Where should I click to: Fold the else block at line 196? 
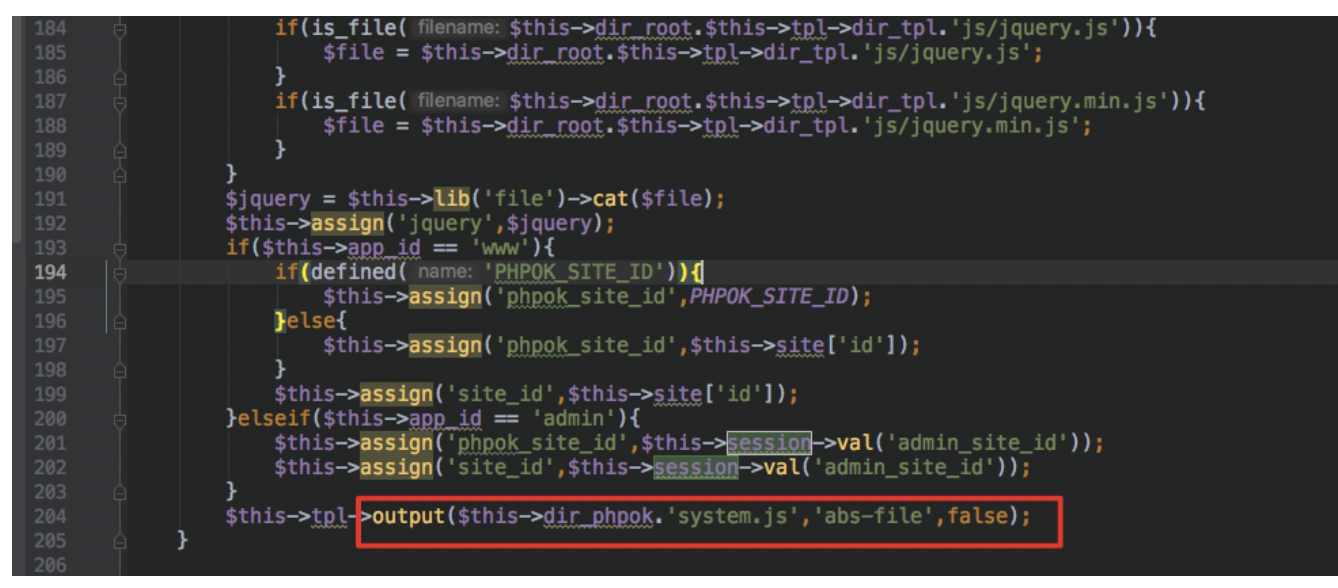click(121, 321)
